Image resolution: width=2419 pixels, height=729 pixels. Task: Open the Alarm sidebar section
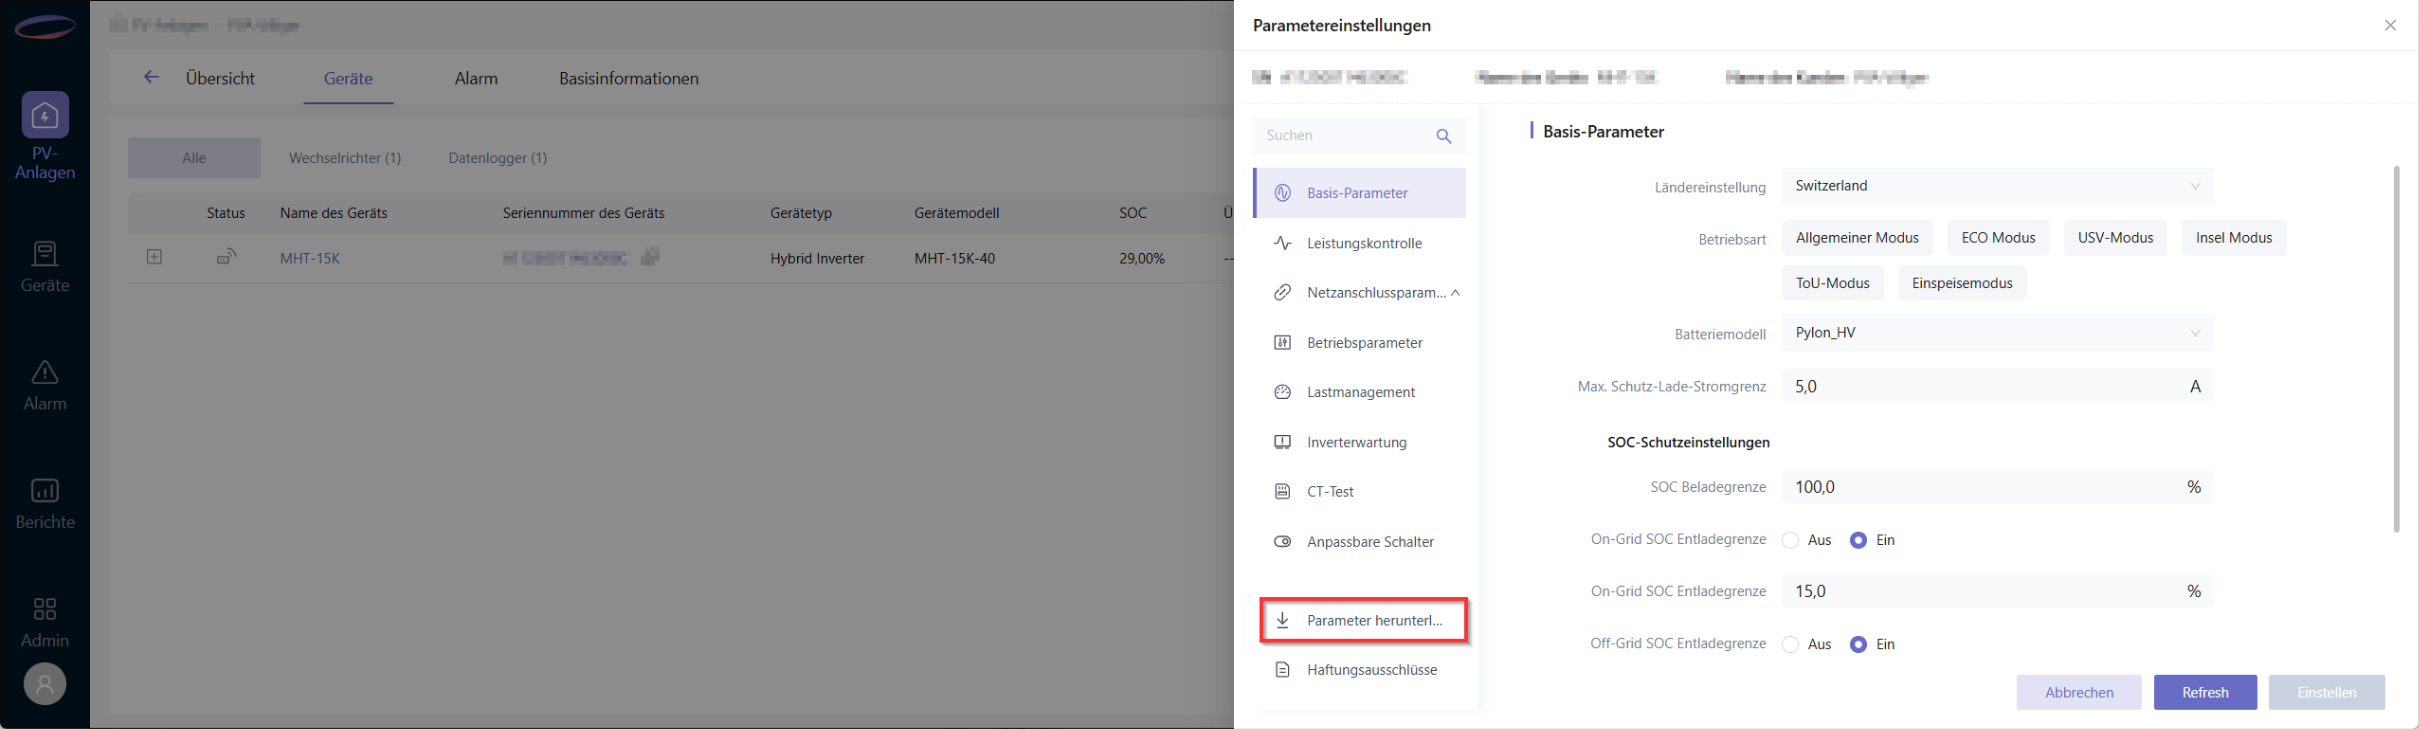point(45,386)
